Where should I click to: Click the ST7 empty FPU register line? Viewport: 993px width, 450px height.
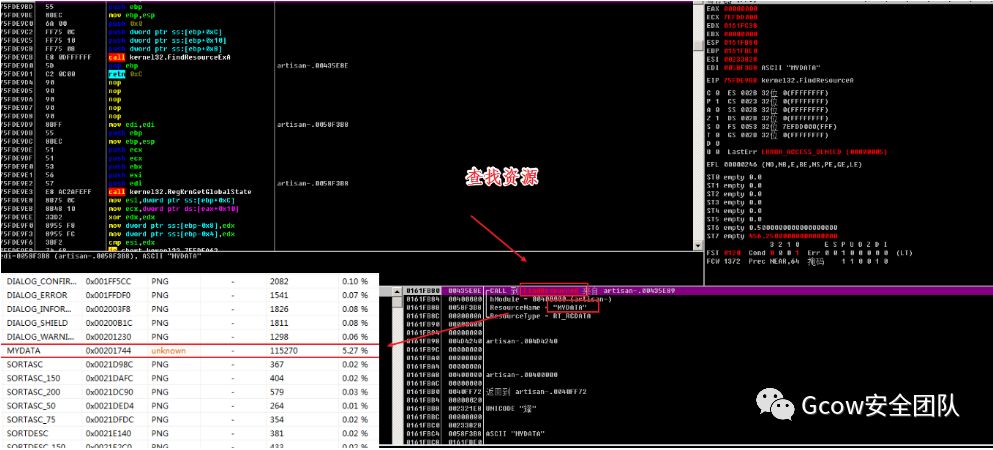coord(772,235)
